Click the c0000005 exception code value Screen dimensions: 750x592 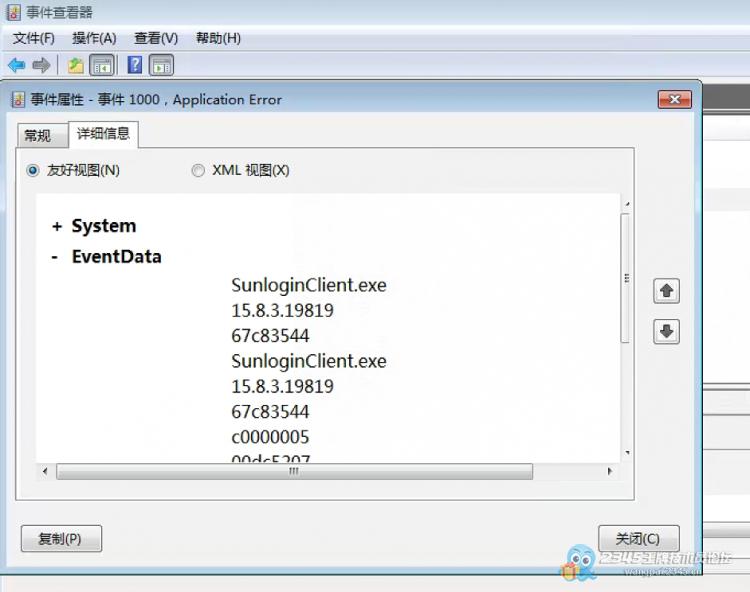[x=270, y=437]
